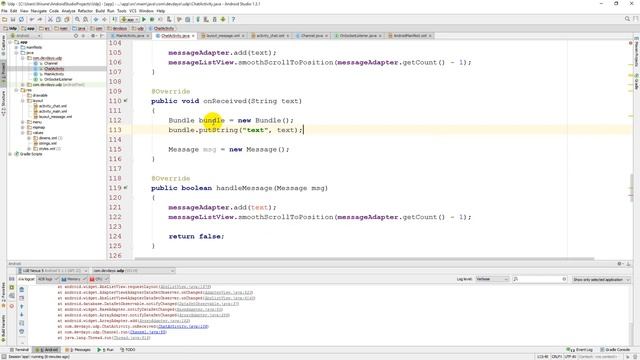Click the Paste toolbar icon
This screenshot has height=360, width=640.
[67, 19]
